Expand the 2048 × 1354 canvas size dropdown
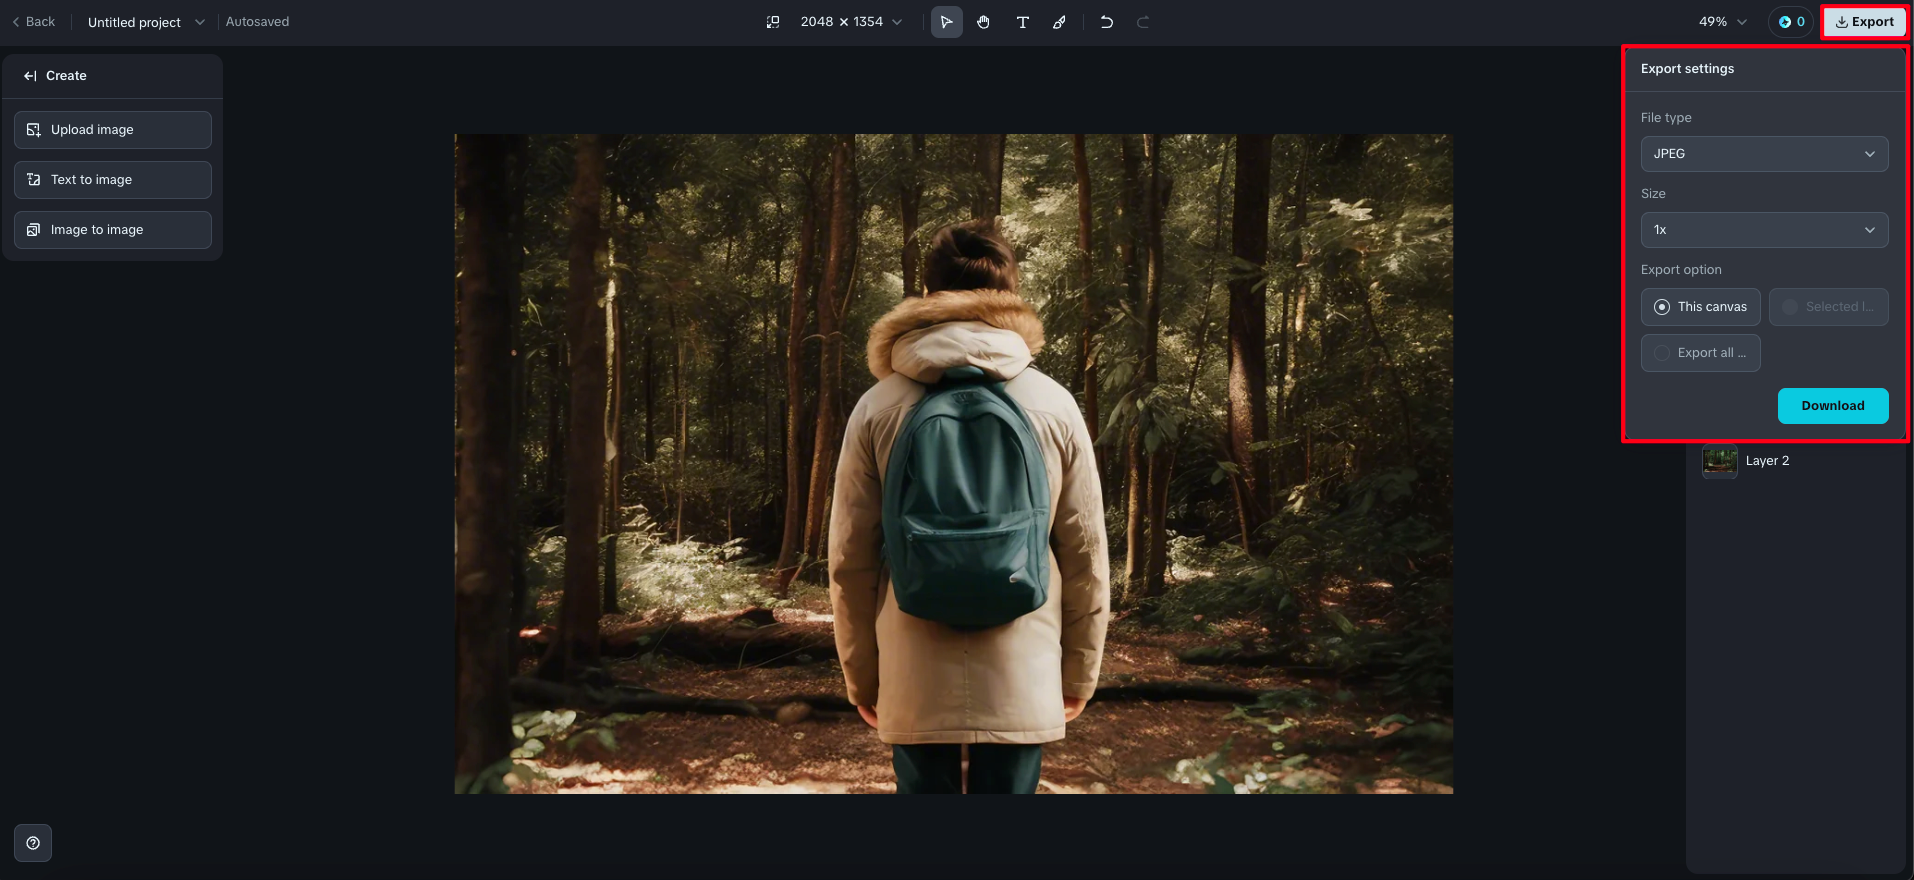This screenshot has height=880, width=1914. pyautogui.click(x=851, y=22)
